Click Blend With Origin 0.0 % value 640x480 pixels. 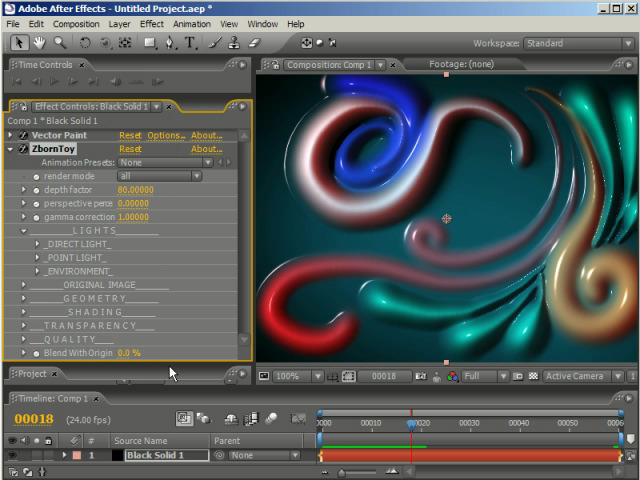click(x=129, y=353)
